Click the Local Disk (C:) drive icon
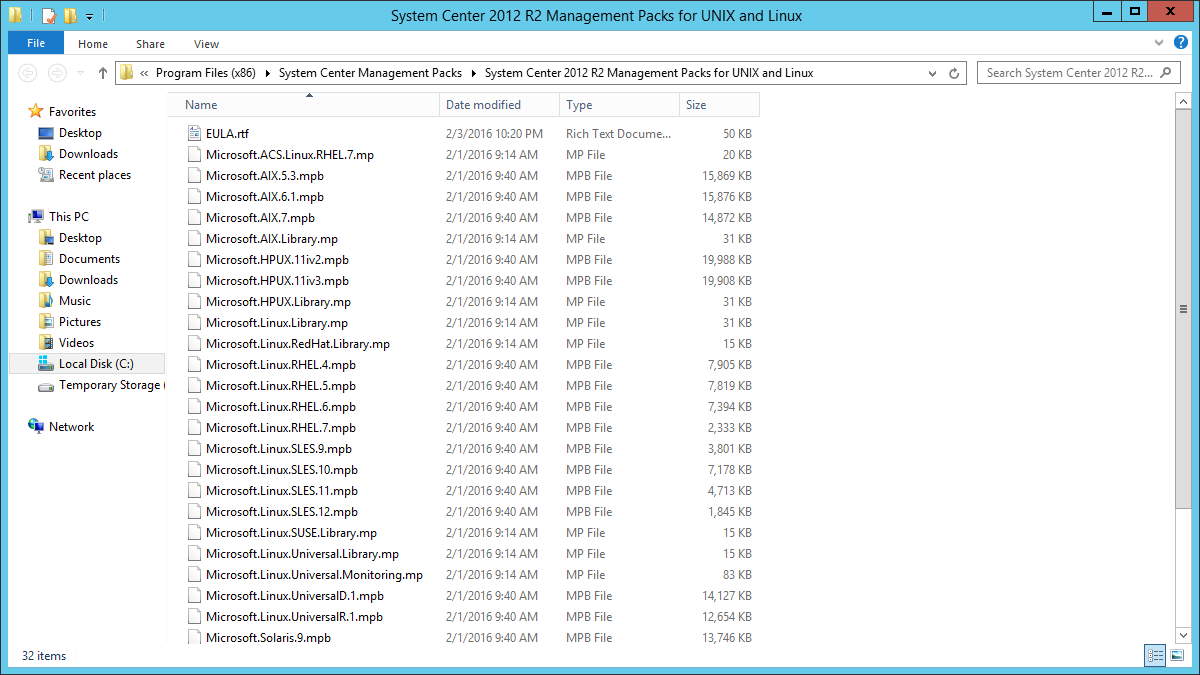 (46, 363)
